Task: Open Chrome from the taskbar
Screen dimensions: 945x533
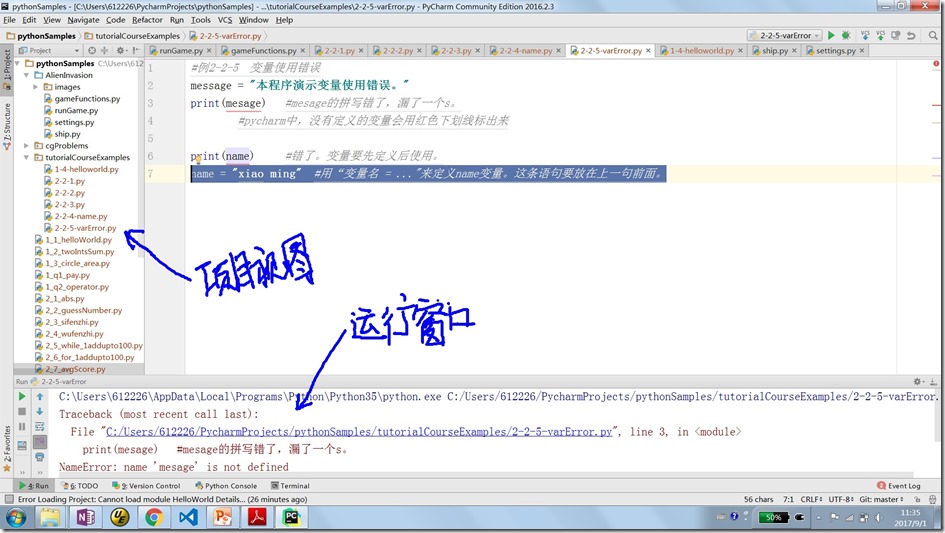Action: click(153, 517)
